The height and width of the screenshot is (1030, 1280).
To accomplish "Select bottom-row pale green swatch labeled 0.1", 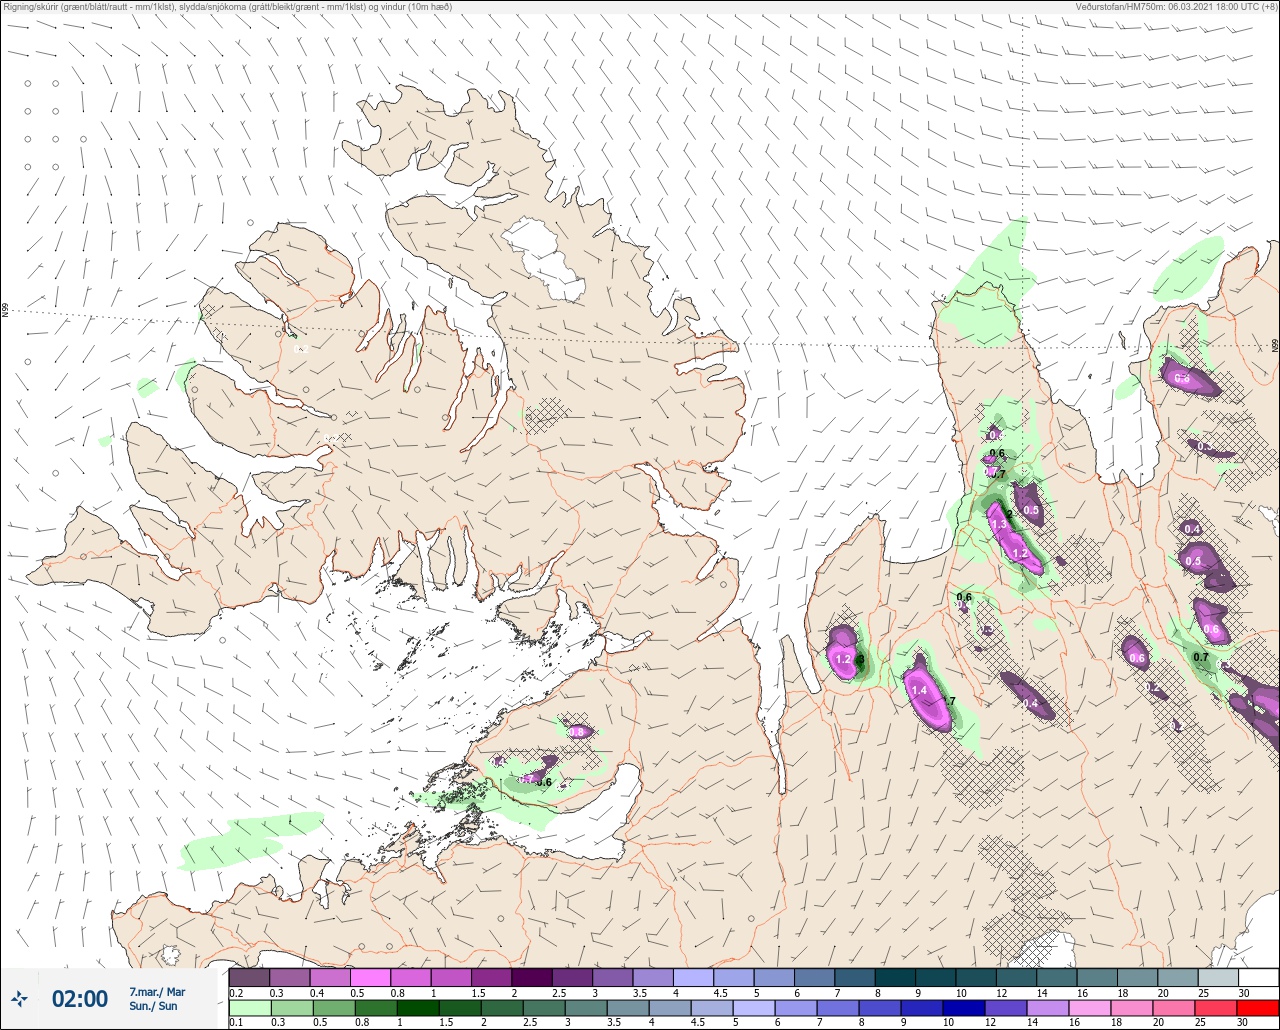I will [x=249, y=1008].
